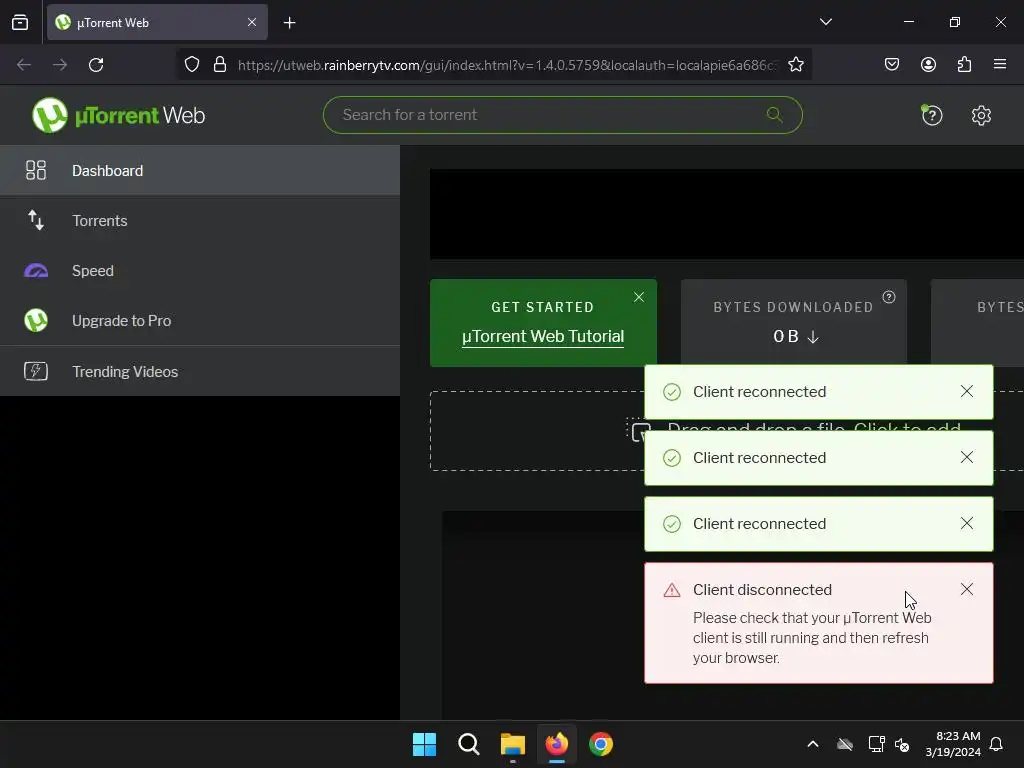
Task: Dismiss the second Client reconnected notification
Action: [x=967, y=457]
